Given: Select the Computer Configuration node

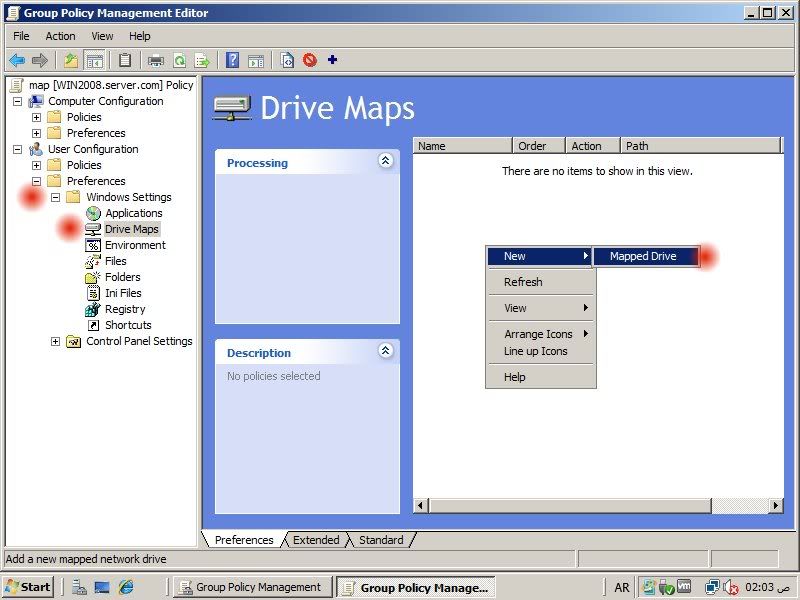Looking at the screenshot, I should 106,101.
